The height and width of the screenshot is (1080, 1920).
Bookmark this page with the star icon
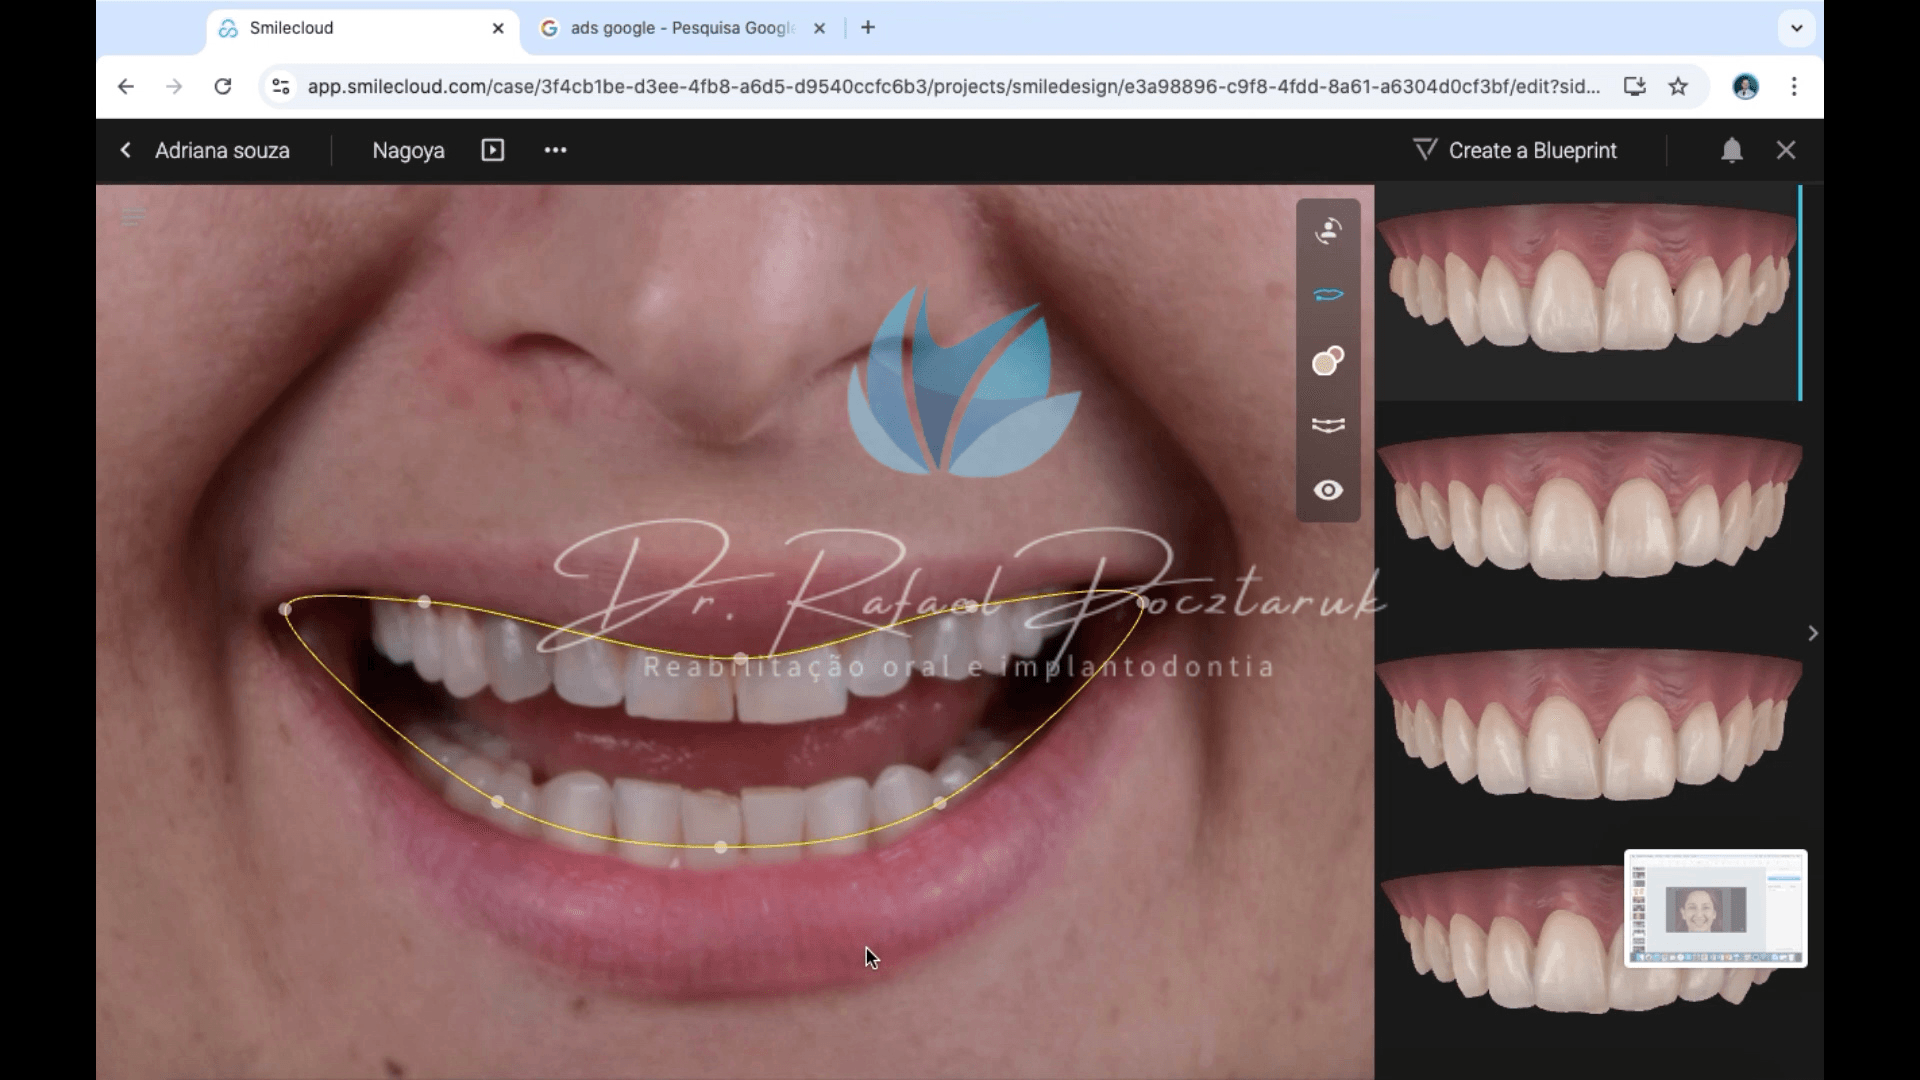[x=1678, y=87]
